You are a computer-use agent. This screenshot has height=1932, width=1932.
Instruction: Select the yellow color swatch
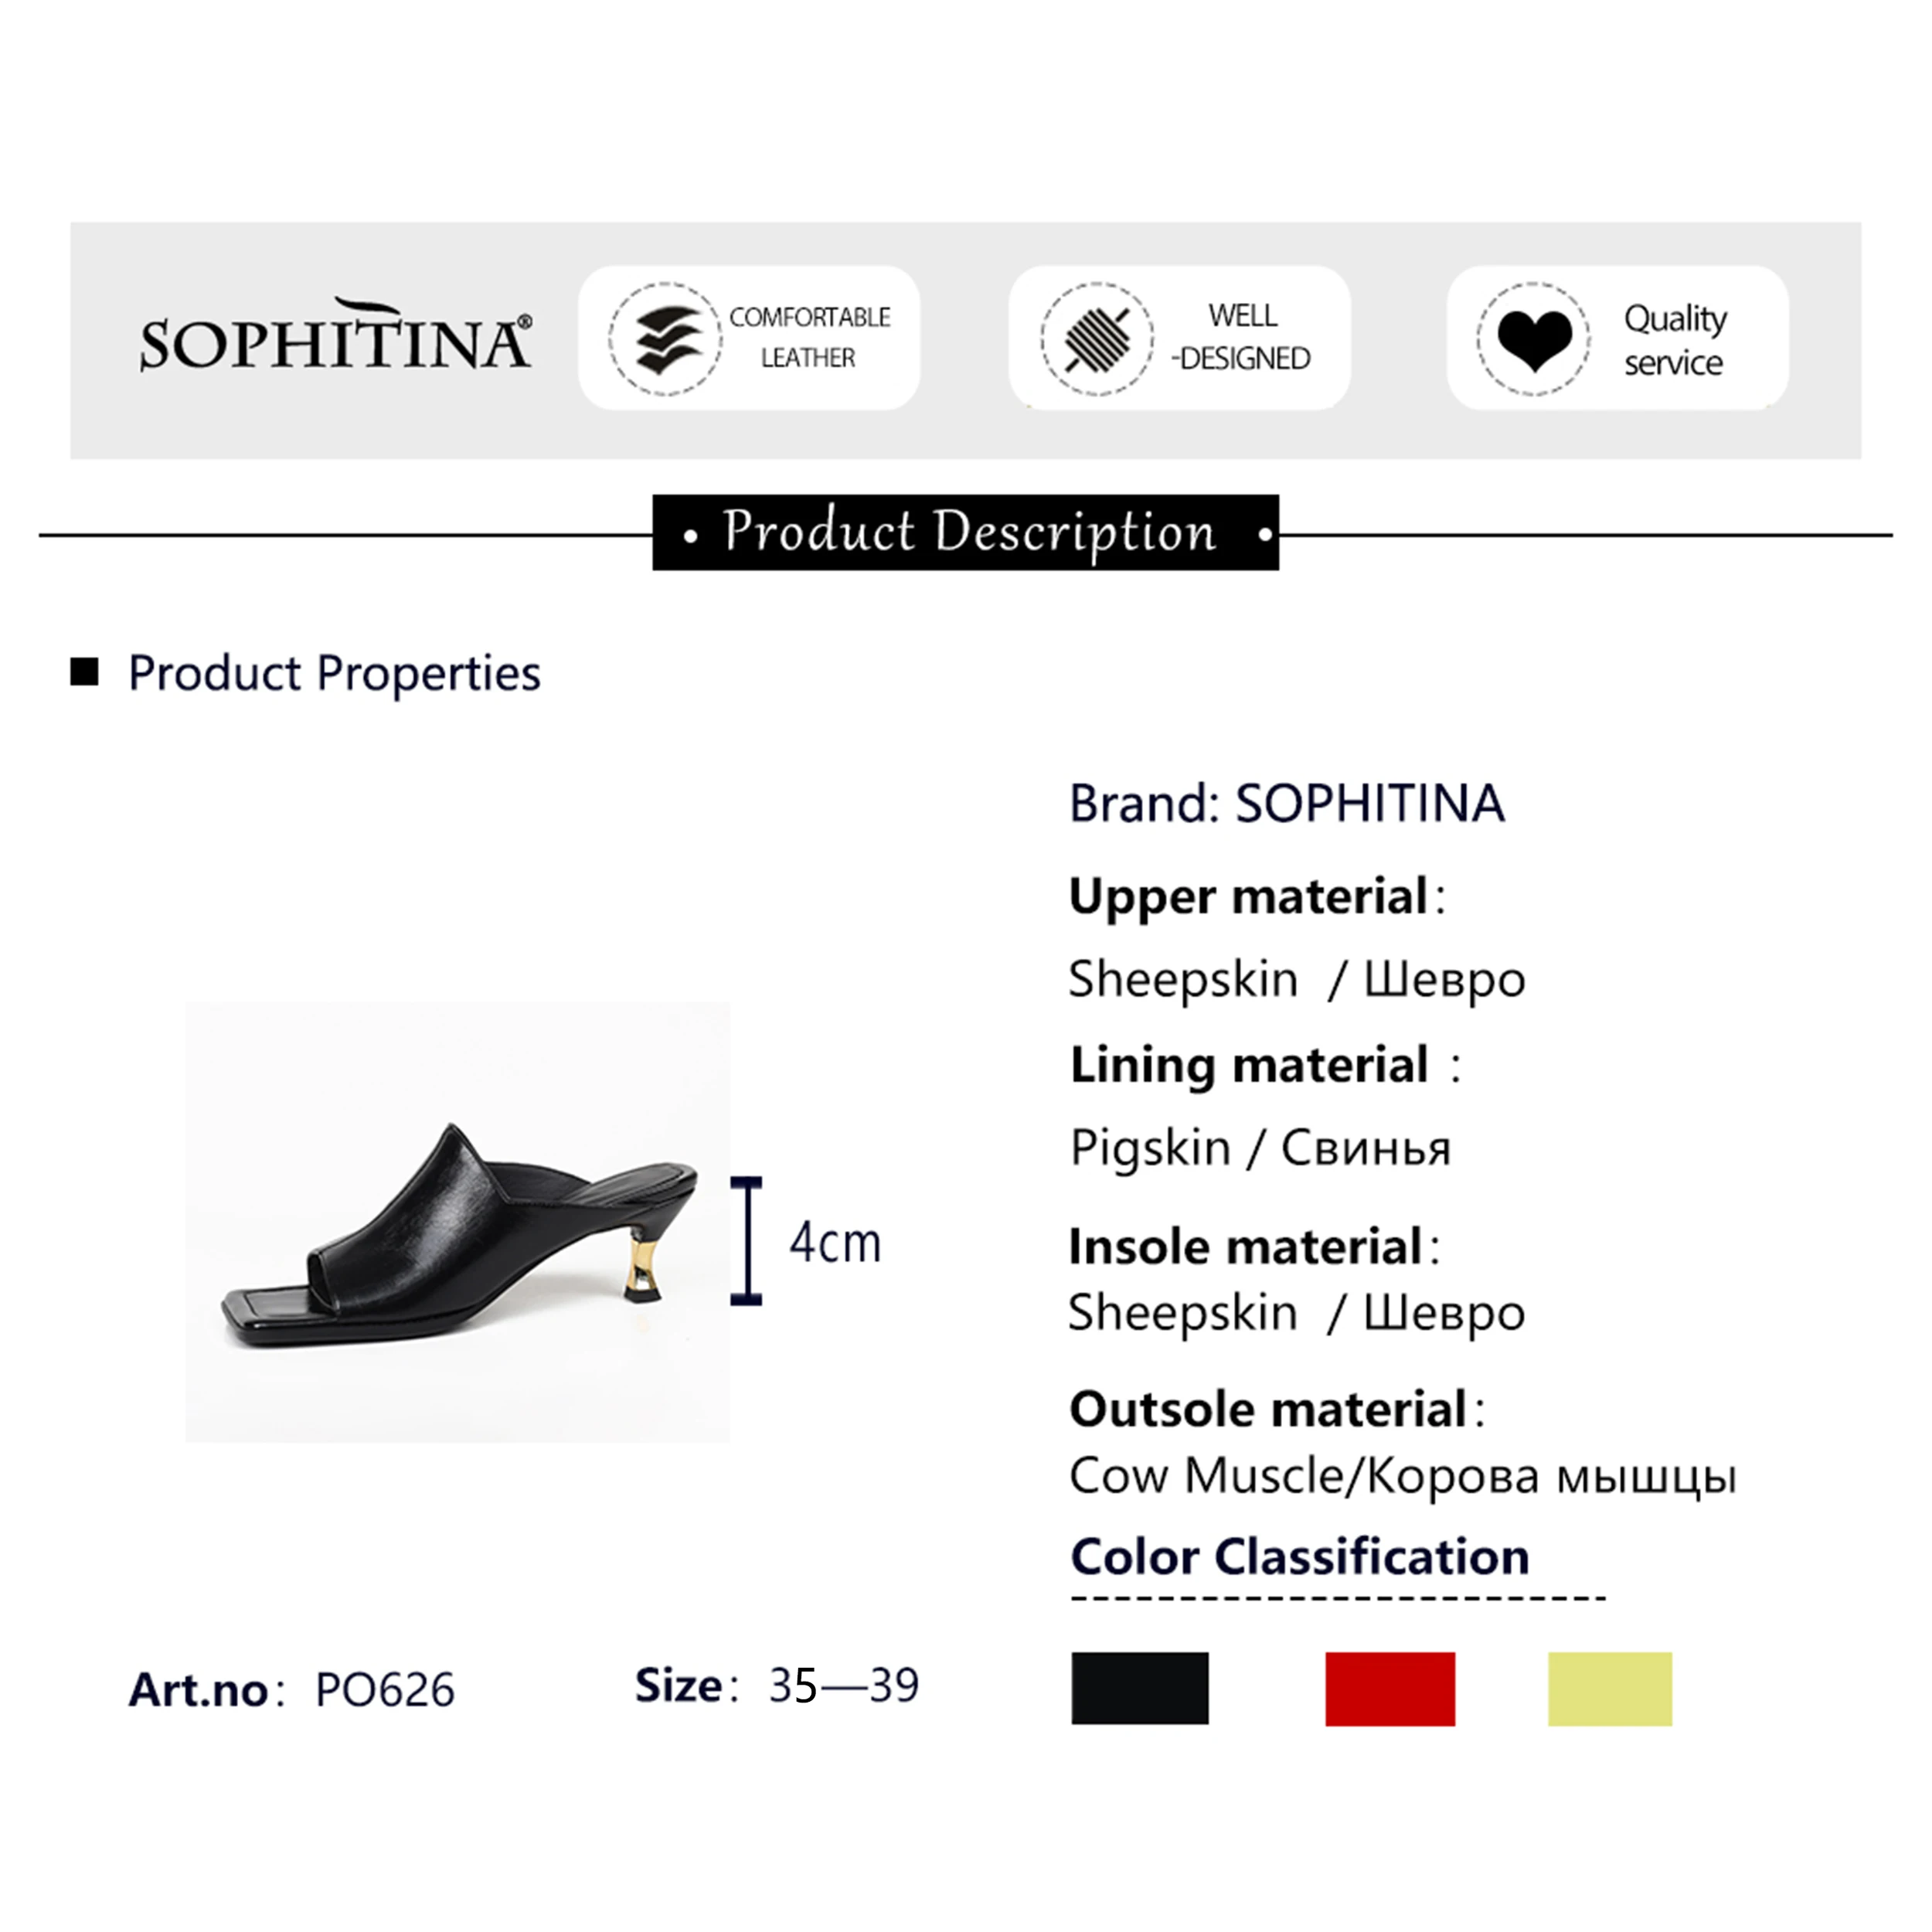coord(1609,1688)
